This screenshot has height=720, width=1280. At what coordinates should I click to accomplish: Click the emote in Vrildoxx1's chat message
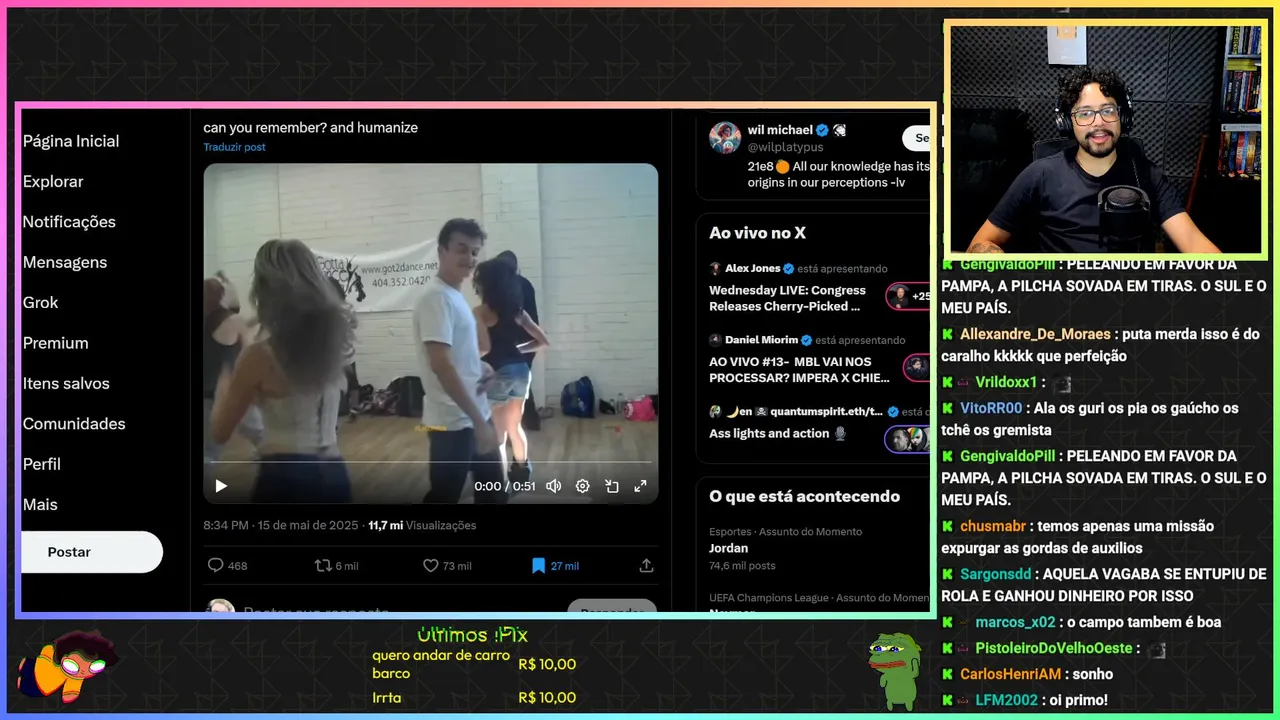tap(1062, 383)
